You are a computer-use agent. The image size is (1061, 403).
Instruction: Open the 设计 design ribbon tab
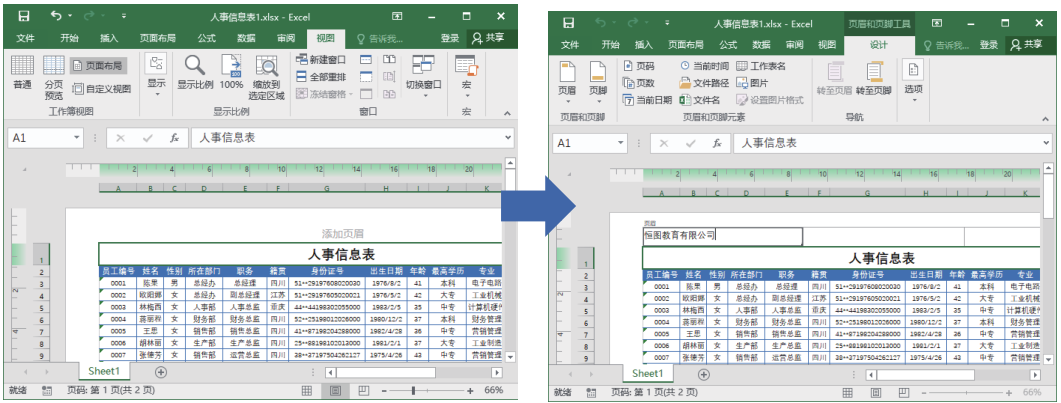878,45
